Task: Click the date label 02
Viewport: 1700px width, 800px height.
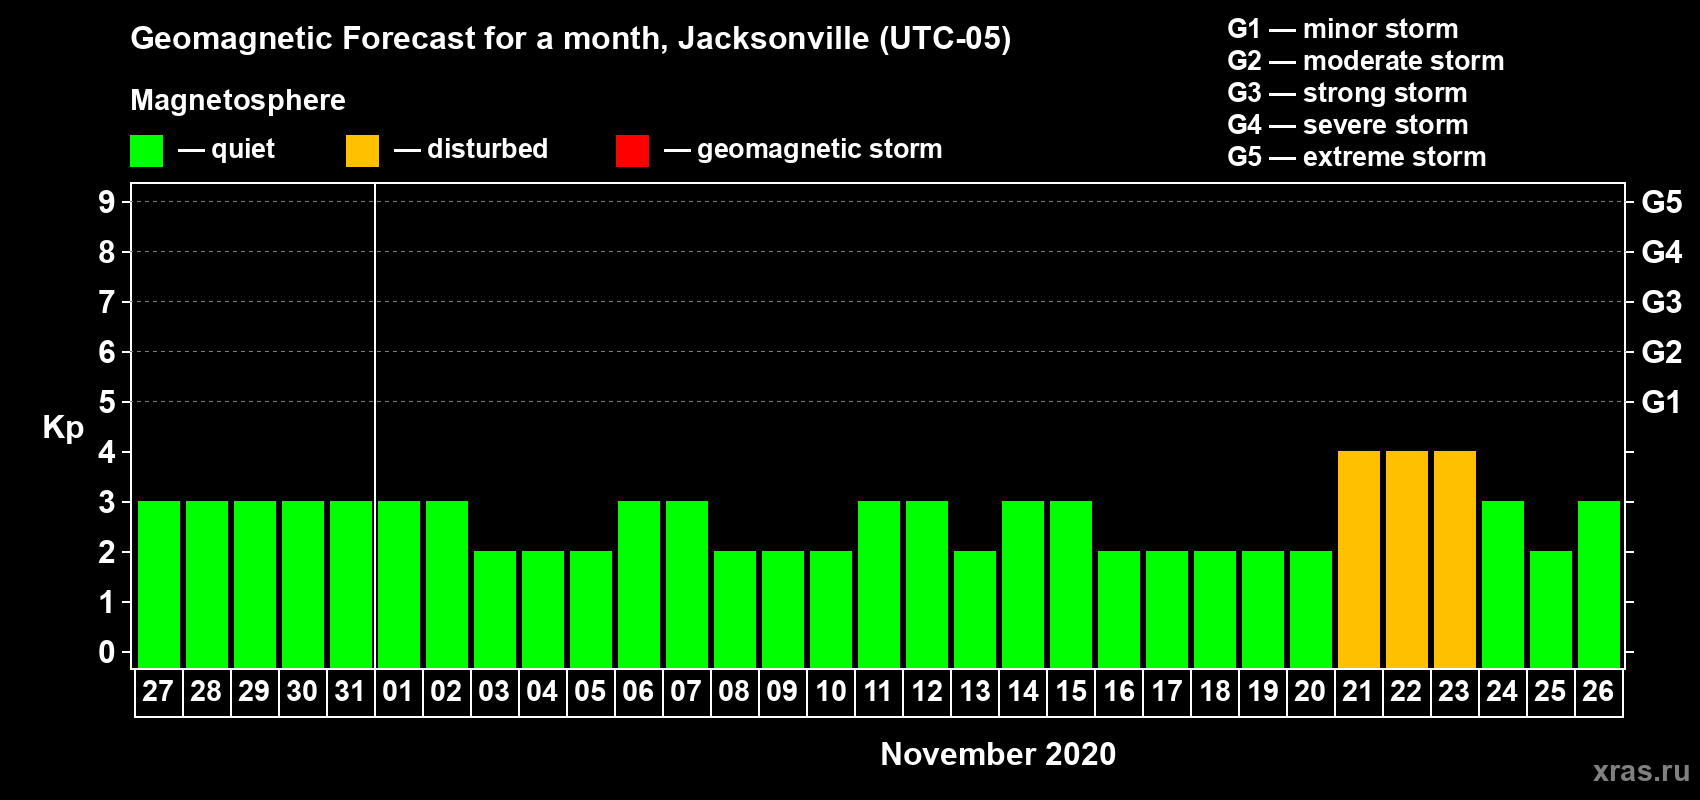Action: pos(446,691)
